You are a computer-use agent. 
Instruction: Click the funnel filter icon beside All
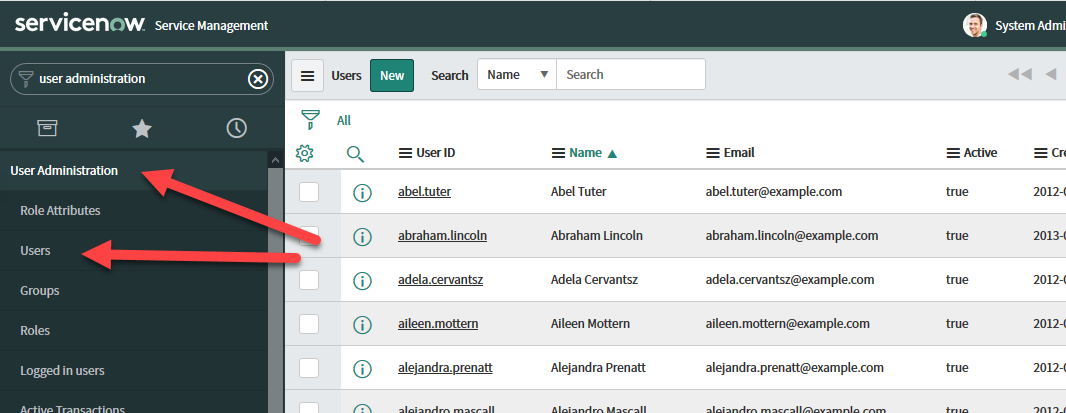pyautogui.click(x=310, y=119)
